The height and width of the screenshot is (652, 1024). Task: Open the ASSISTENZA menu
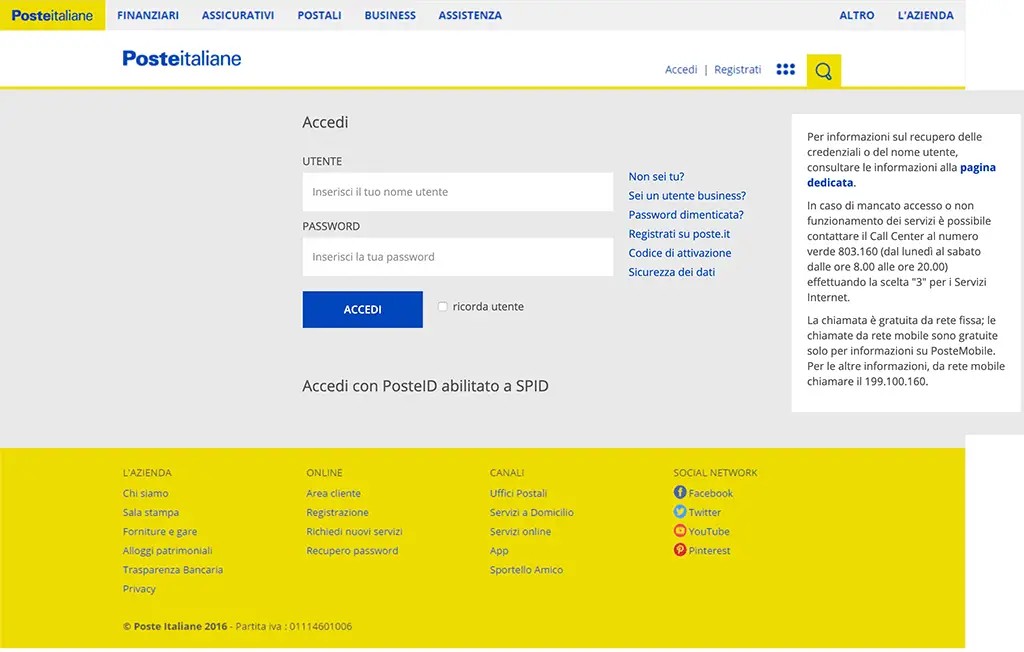pyautogui.click(x=470, y=15)
